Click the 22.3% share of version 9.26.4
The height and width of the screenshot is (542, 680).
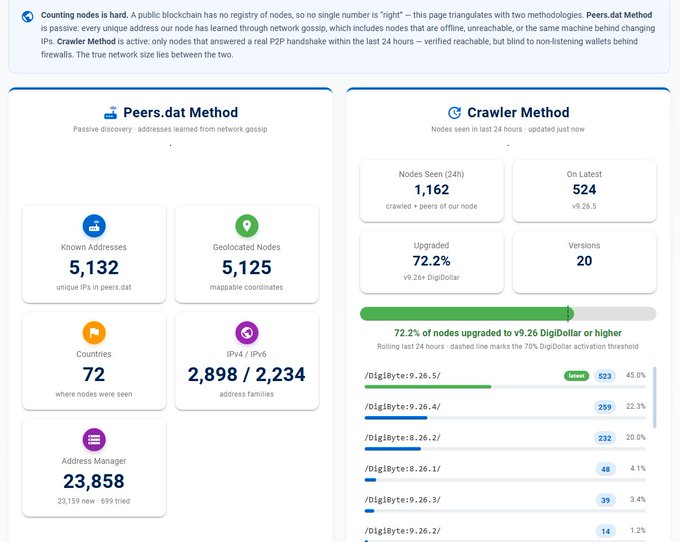click(x=636, y=407)
